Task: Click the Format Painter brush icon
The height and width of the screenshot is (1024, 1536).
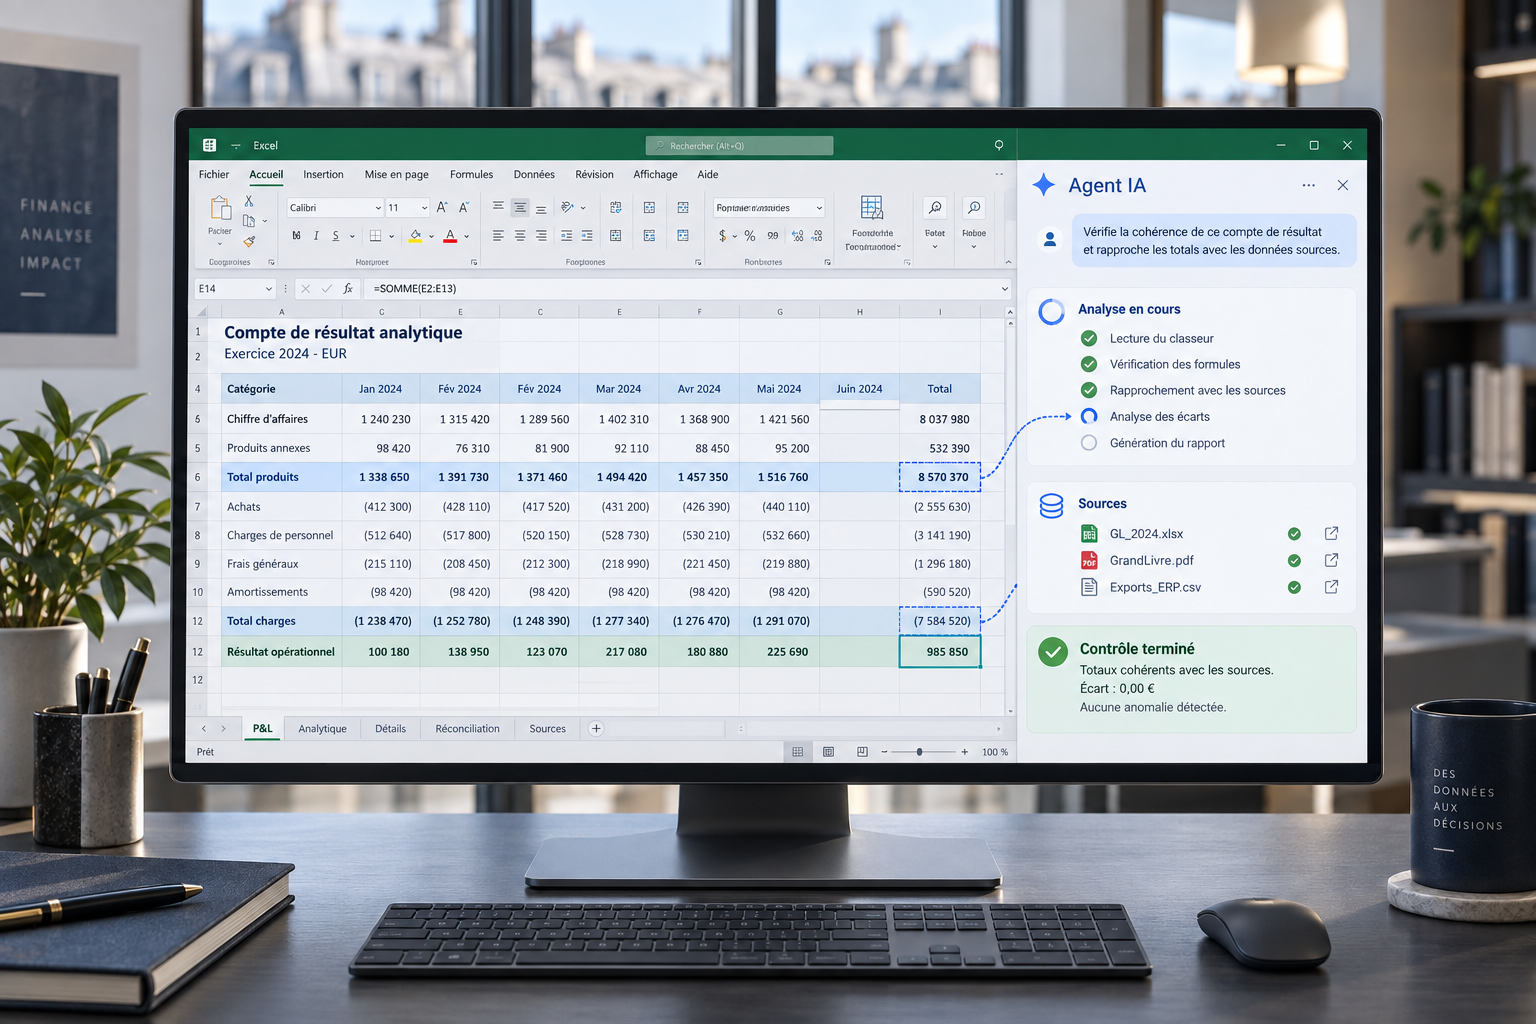Action: [249, 241]
